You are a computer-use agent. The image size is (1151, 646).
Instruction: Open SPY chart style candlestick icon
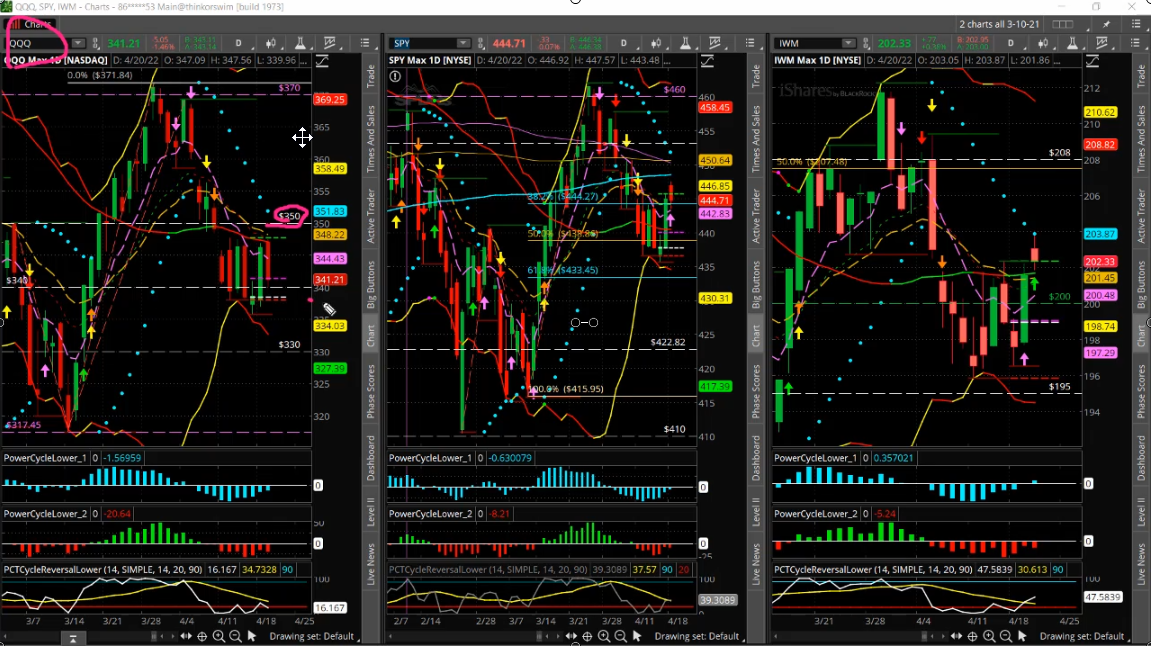click(656, 43)
